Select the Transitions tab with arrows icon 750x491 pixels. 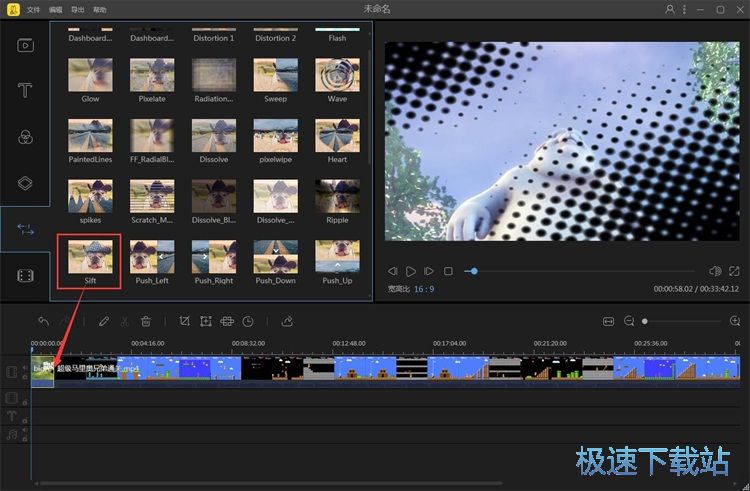[25, 229]
